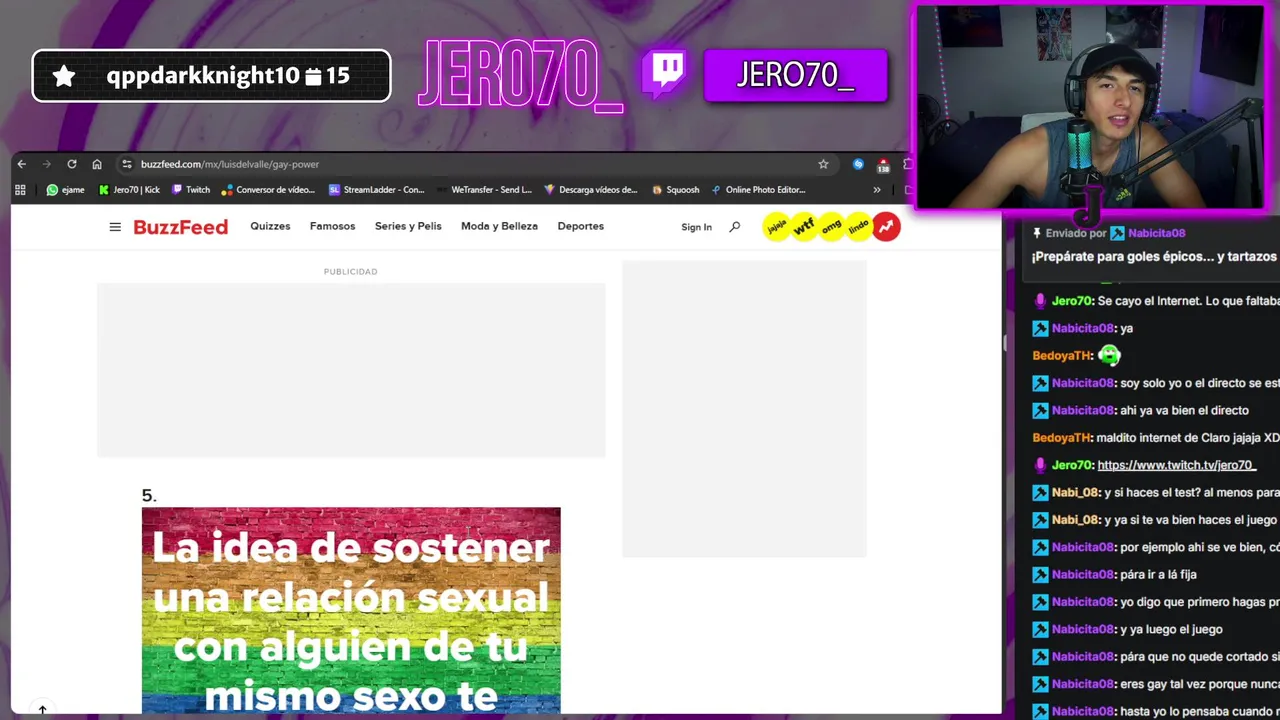Open the Series y Pelis section
The width and height of the screenshot is (1280, 720).
[x=408, y=226]
